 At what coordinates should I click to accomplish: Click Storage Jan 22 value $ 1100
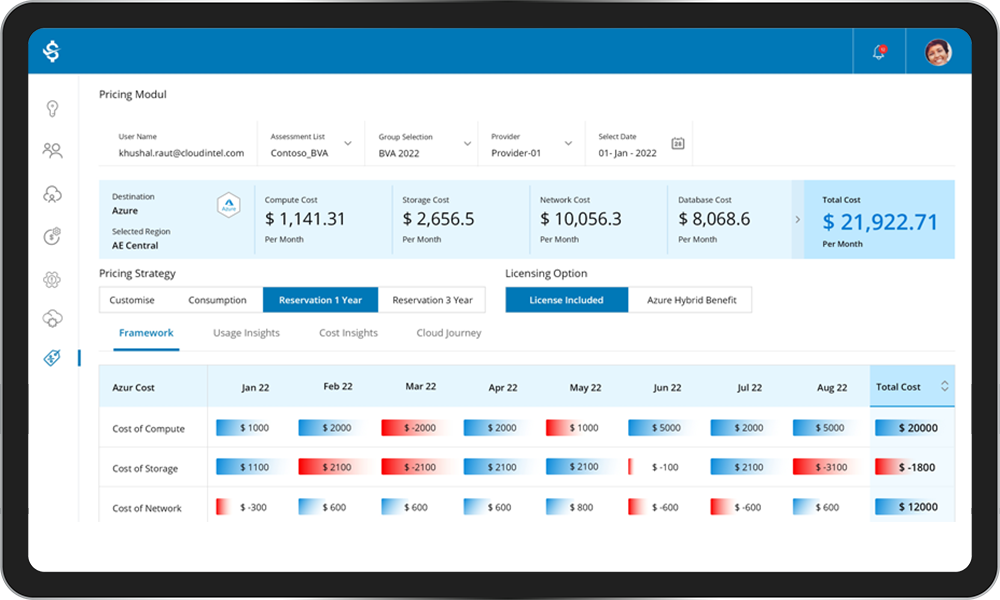tap(254, 467)
